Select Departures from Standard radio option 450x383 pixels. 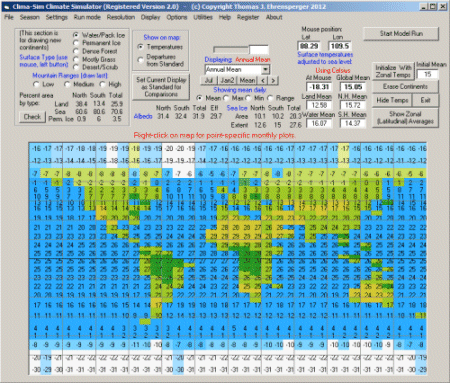141,60
